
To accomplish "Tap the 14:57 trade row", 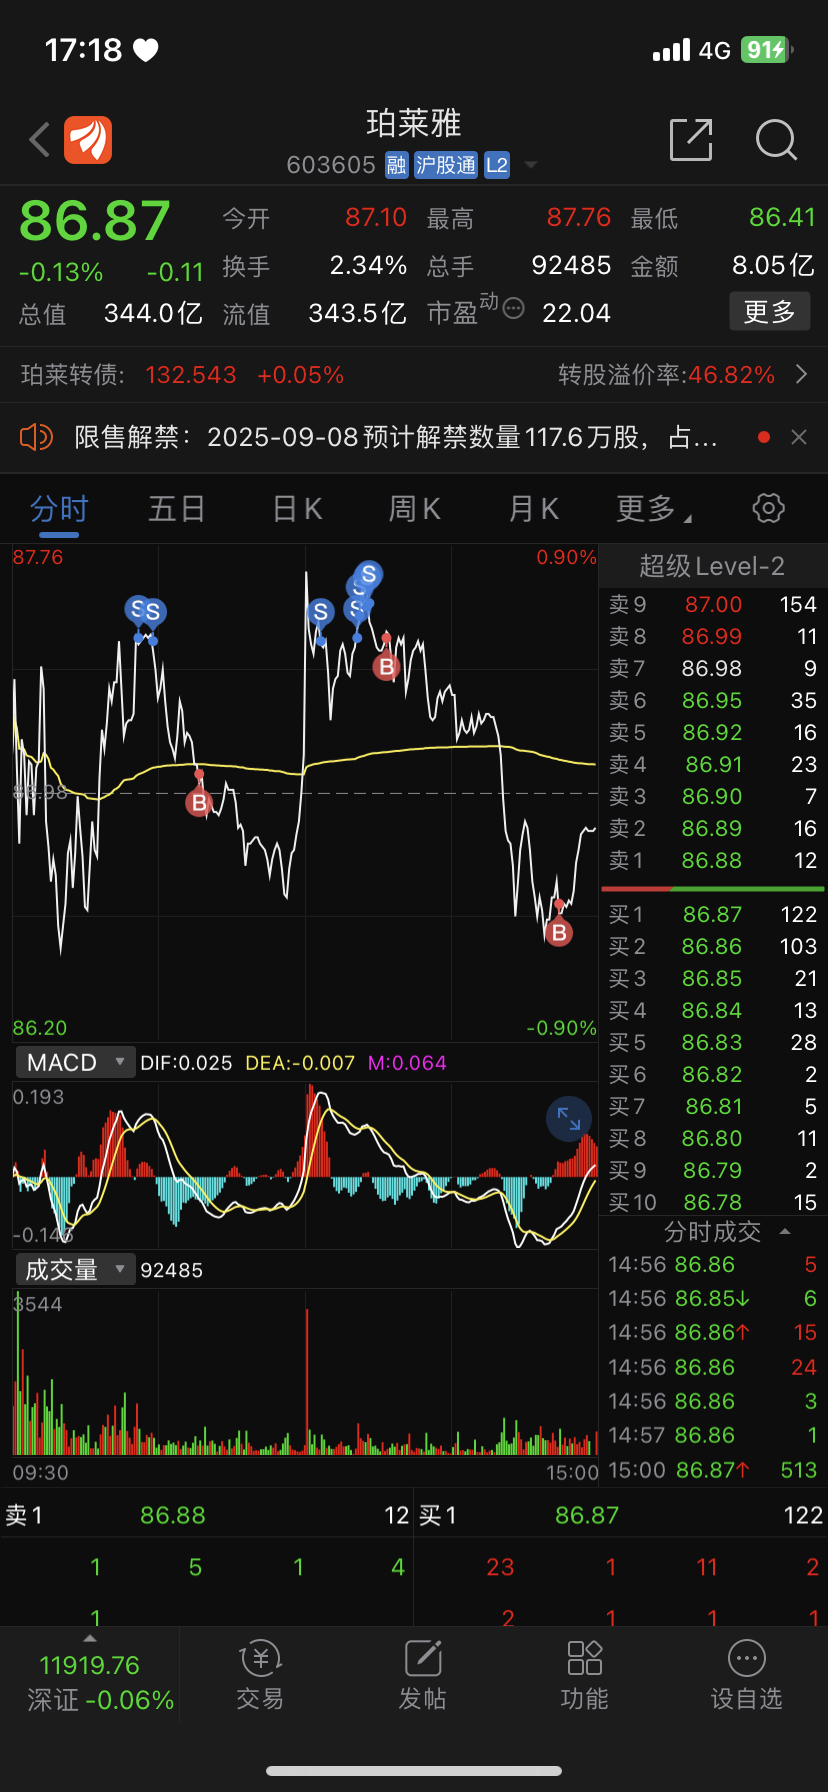I will point(713,1435).
